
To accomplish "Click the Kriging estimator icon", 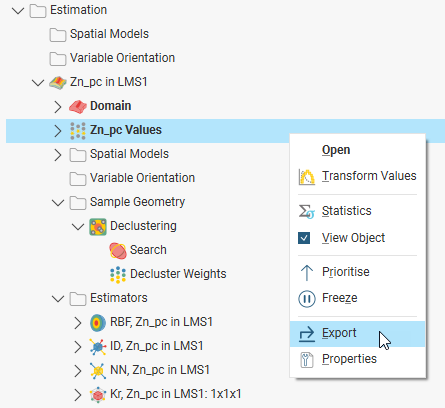I will 98,394.
